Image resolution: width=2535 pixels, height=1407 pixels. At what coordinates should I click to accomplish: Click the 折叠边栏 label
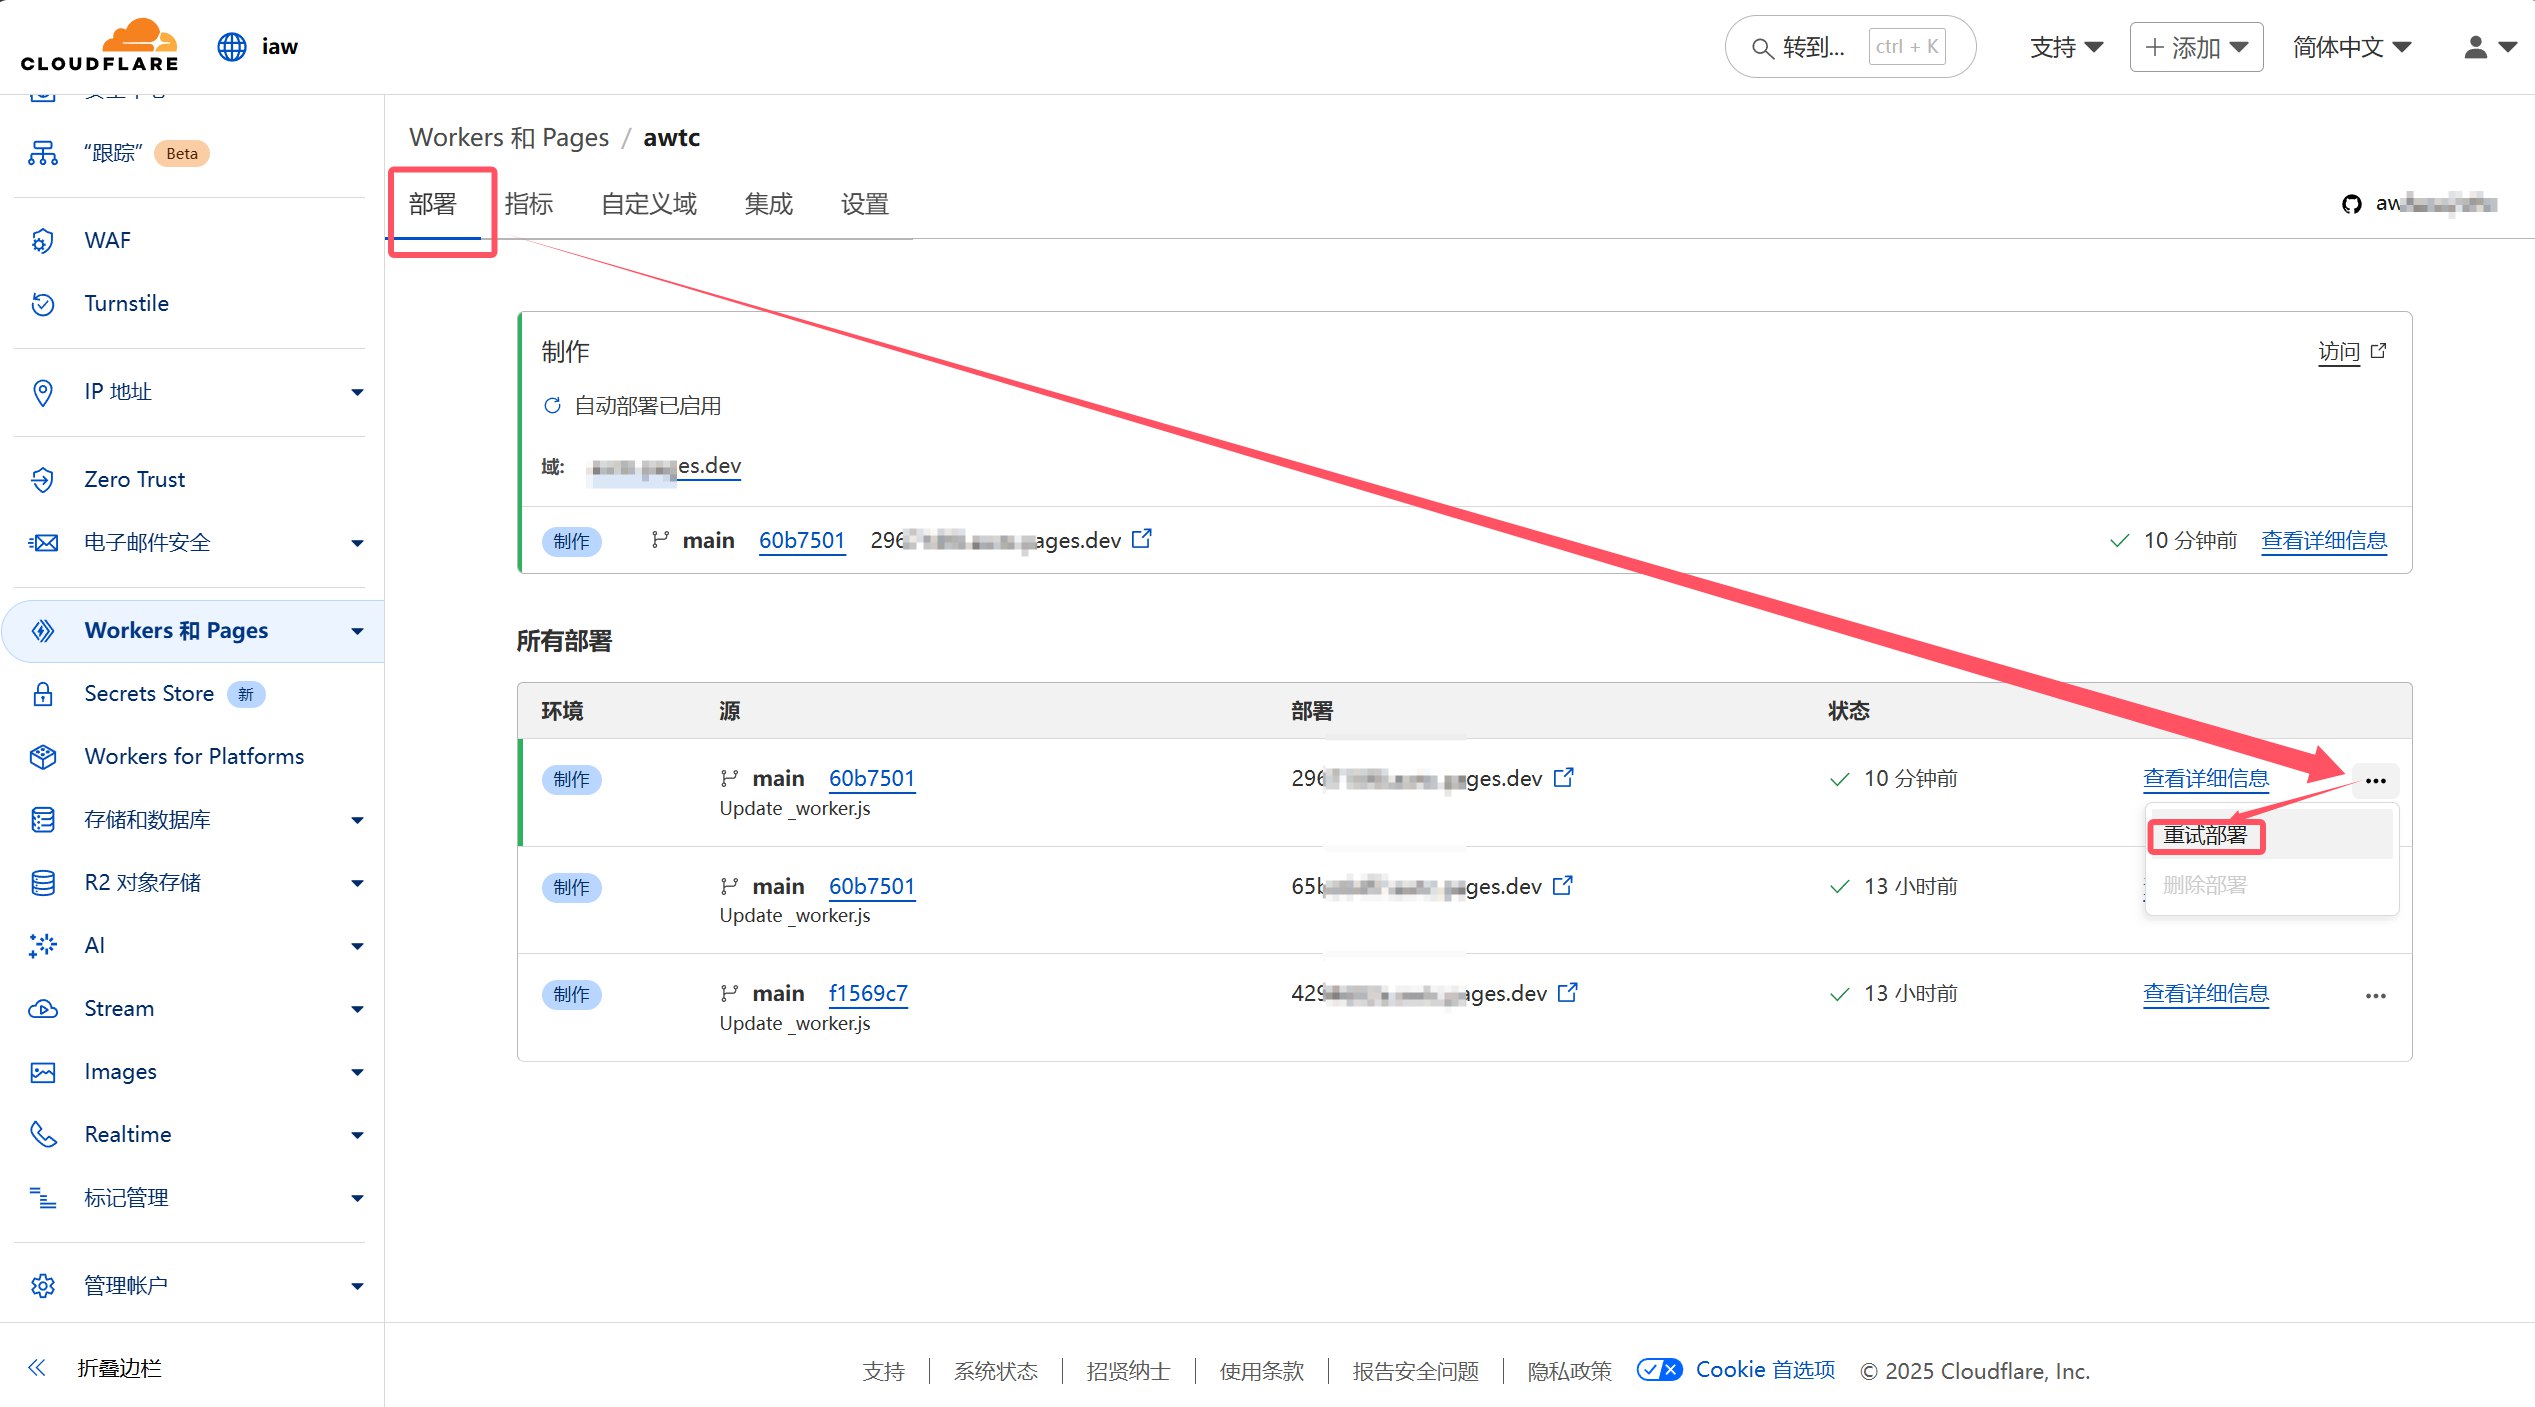[x=120, y=1368]
